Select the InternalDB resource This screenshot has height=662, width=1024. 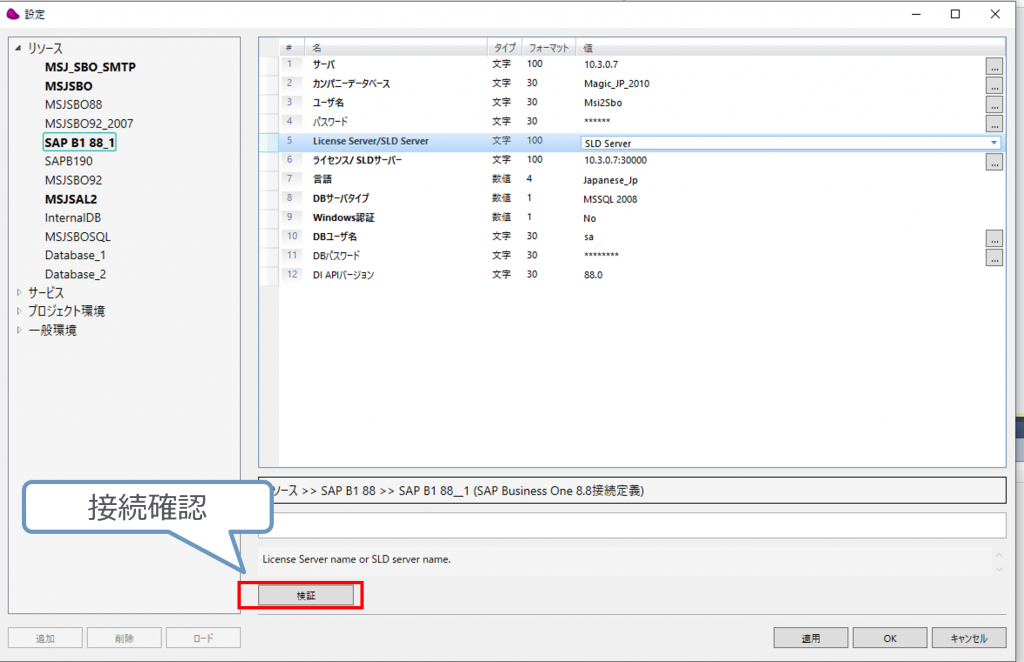click(72, 217)
